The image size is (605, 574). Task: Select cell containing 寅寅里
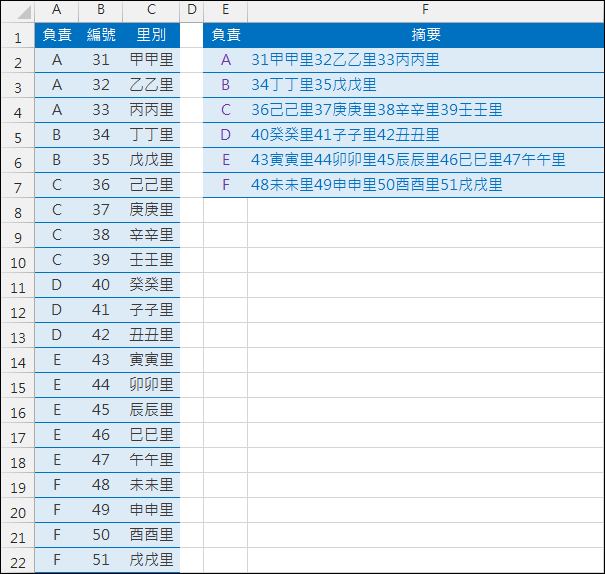point(151,360)
